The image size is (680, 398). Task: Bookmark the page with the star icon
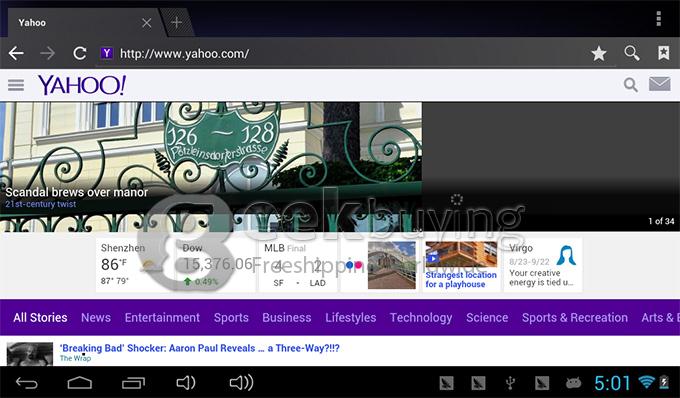pos(599,53)
